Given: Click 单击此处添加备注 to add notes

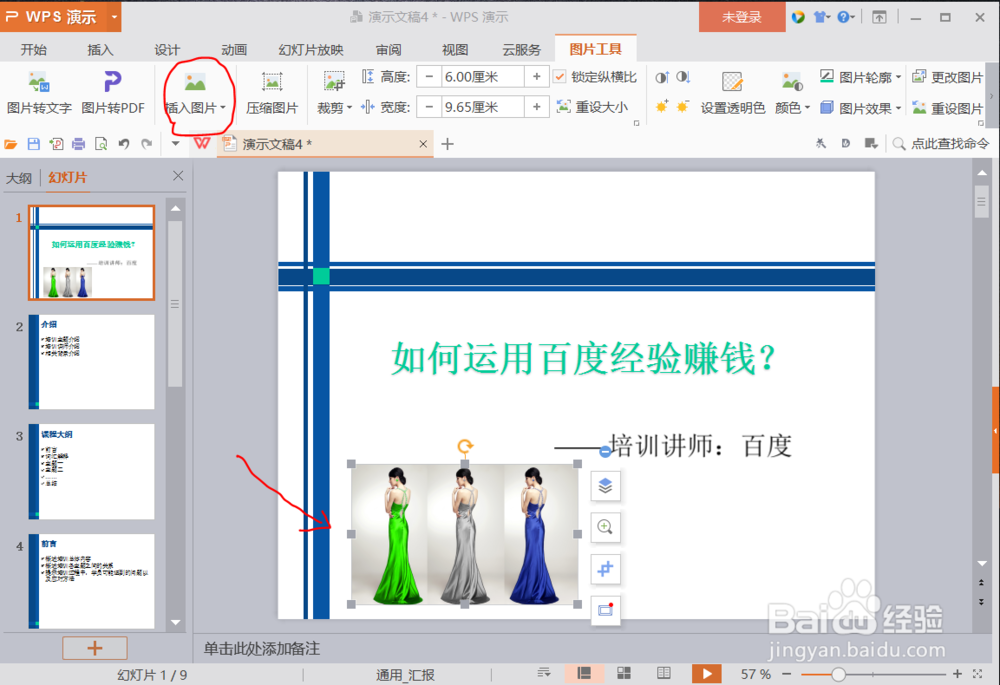Looking at the screenshot, I should click(x=262, y=649).
